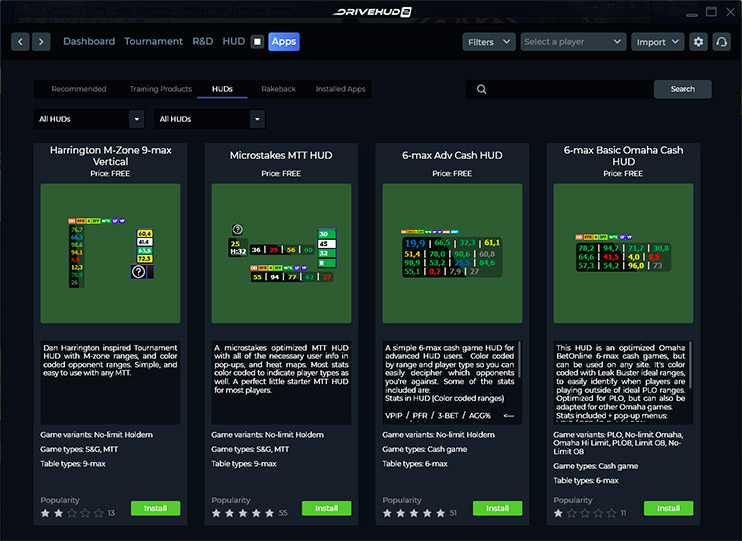Select the HUDs apps tab
The image size is (742, 541).
point(222,89)
